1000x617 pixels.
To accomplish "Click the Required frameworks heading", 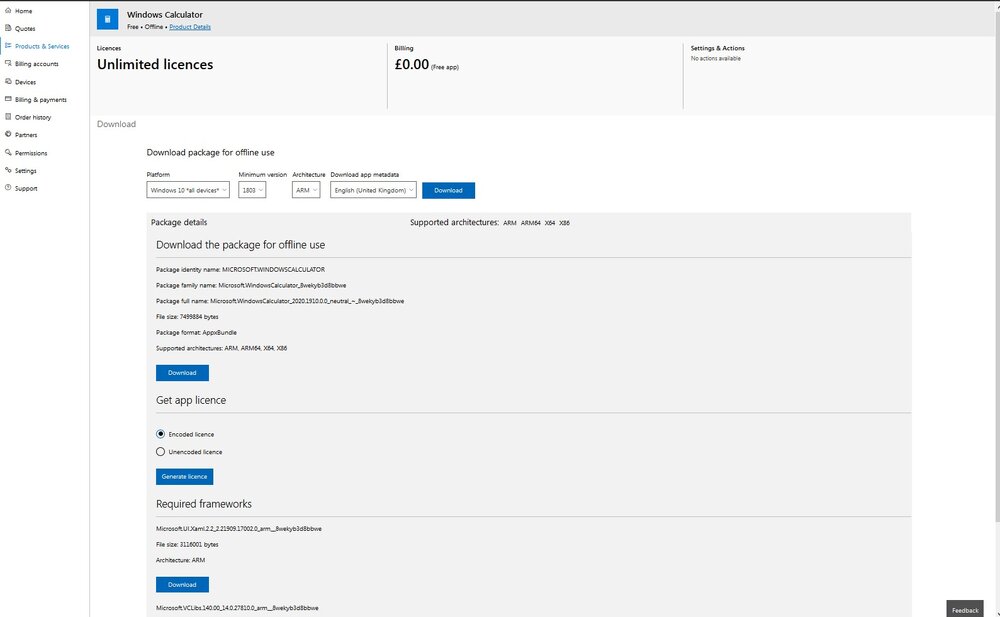I will (204, 504).
